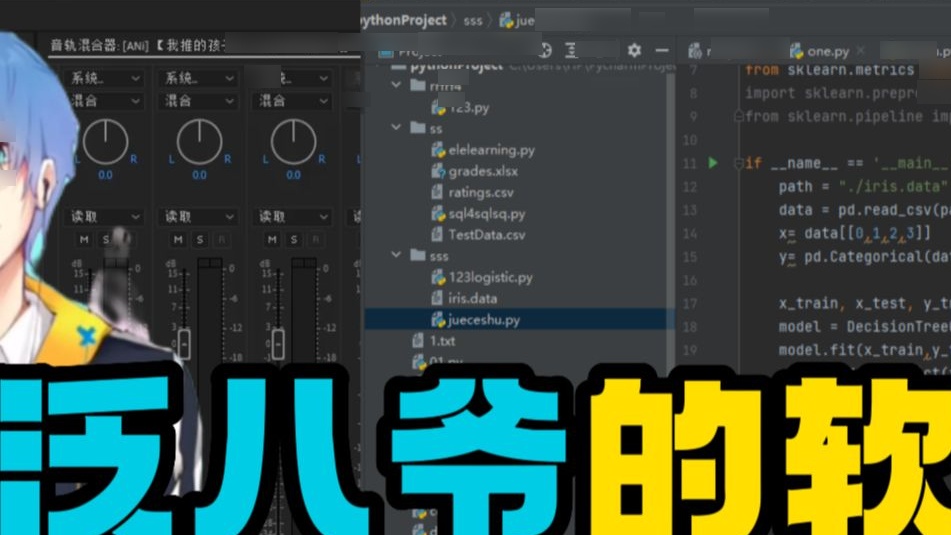This screenshot has height=535, width=951.
Task: Click the 音轨混合器 panel tab
Action: tap(138, 45)
